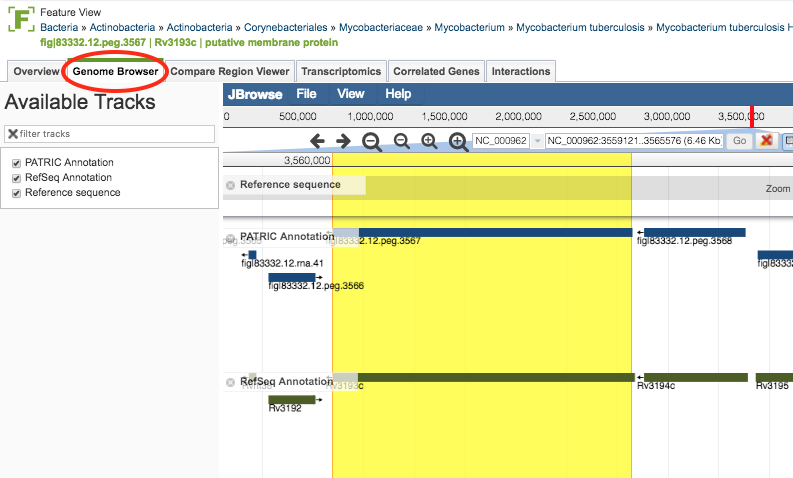Select the Rv3194c RefSeq gene bar
Viewport: 793px width, 478px height.
(695, 377)
